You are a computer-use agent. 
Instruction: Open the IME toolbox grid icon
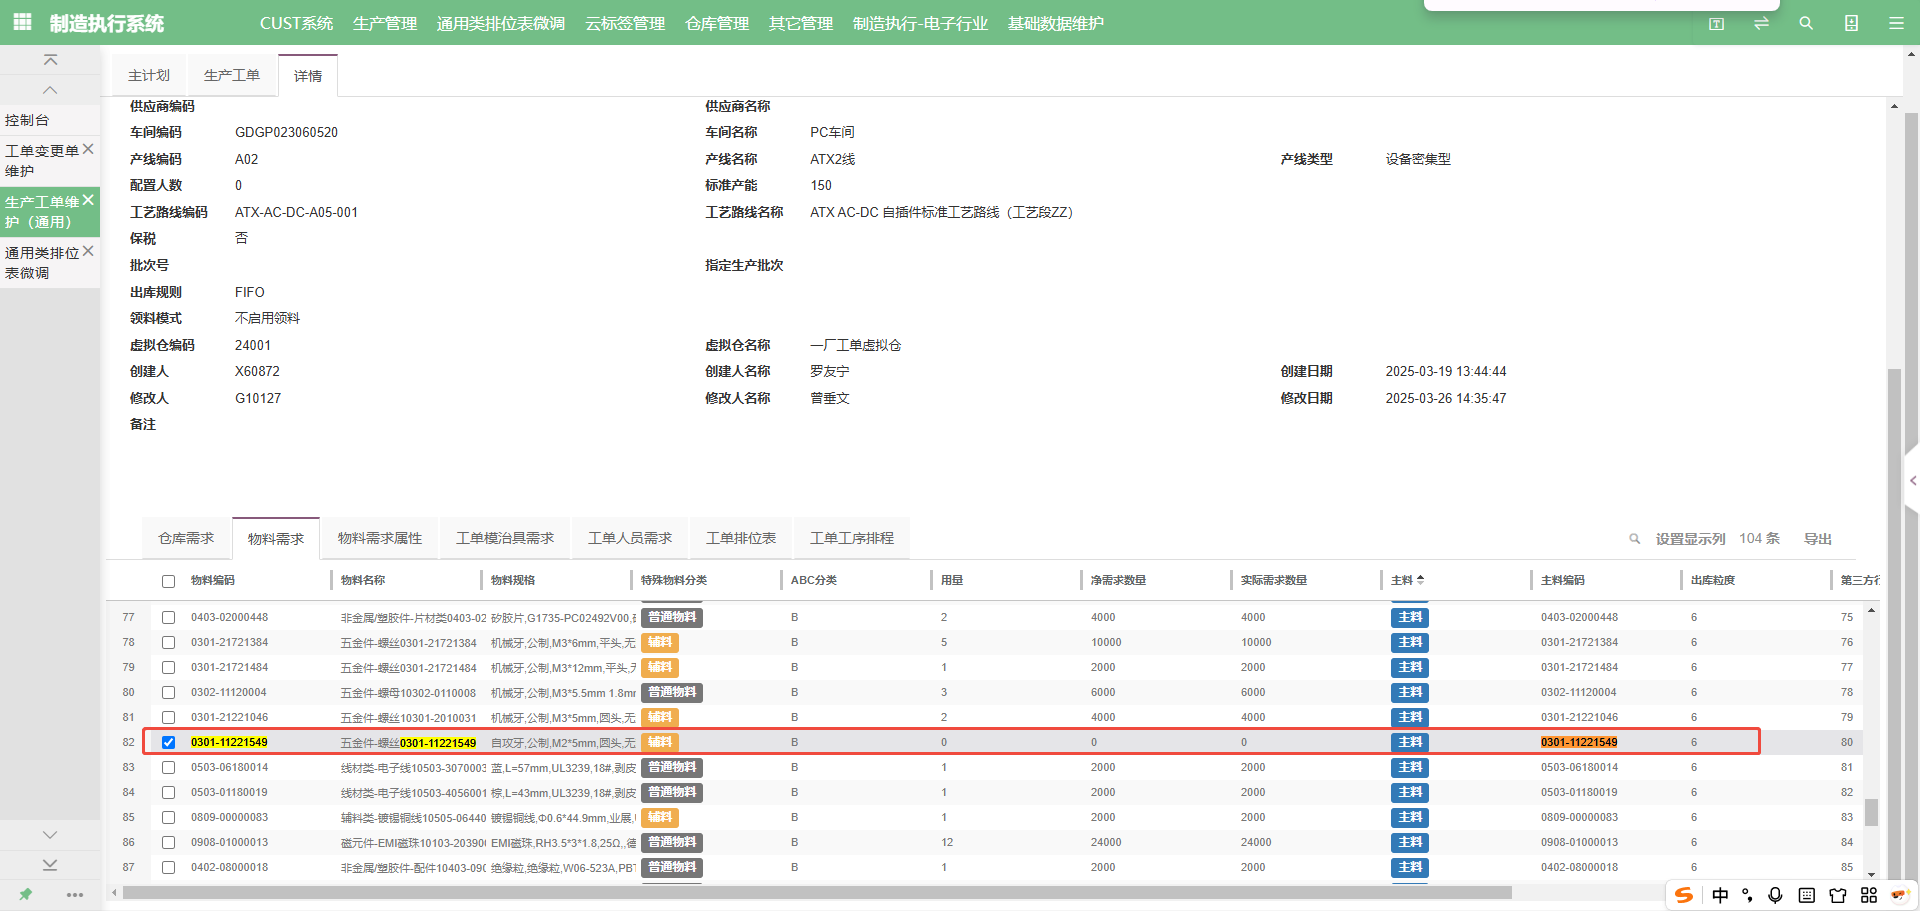pyautogui.click(x=1868, y=895)
